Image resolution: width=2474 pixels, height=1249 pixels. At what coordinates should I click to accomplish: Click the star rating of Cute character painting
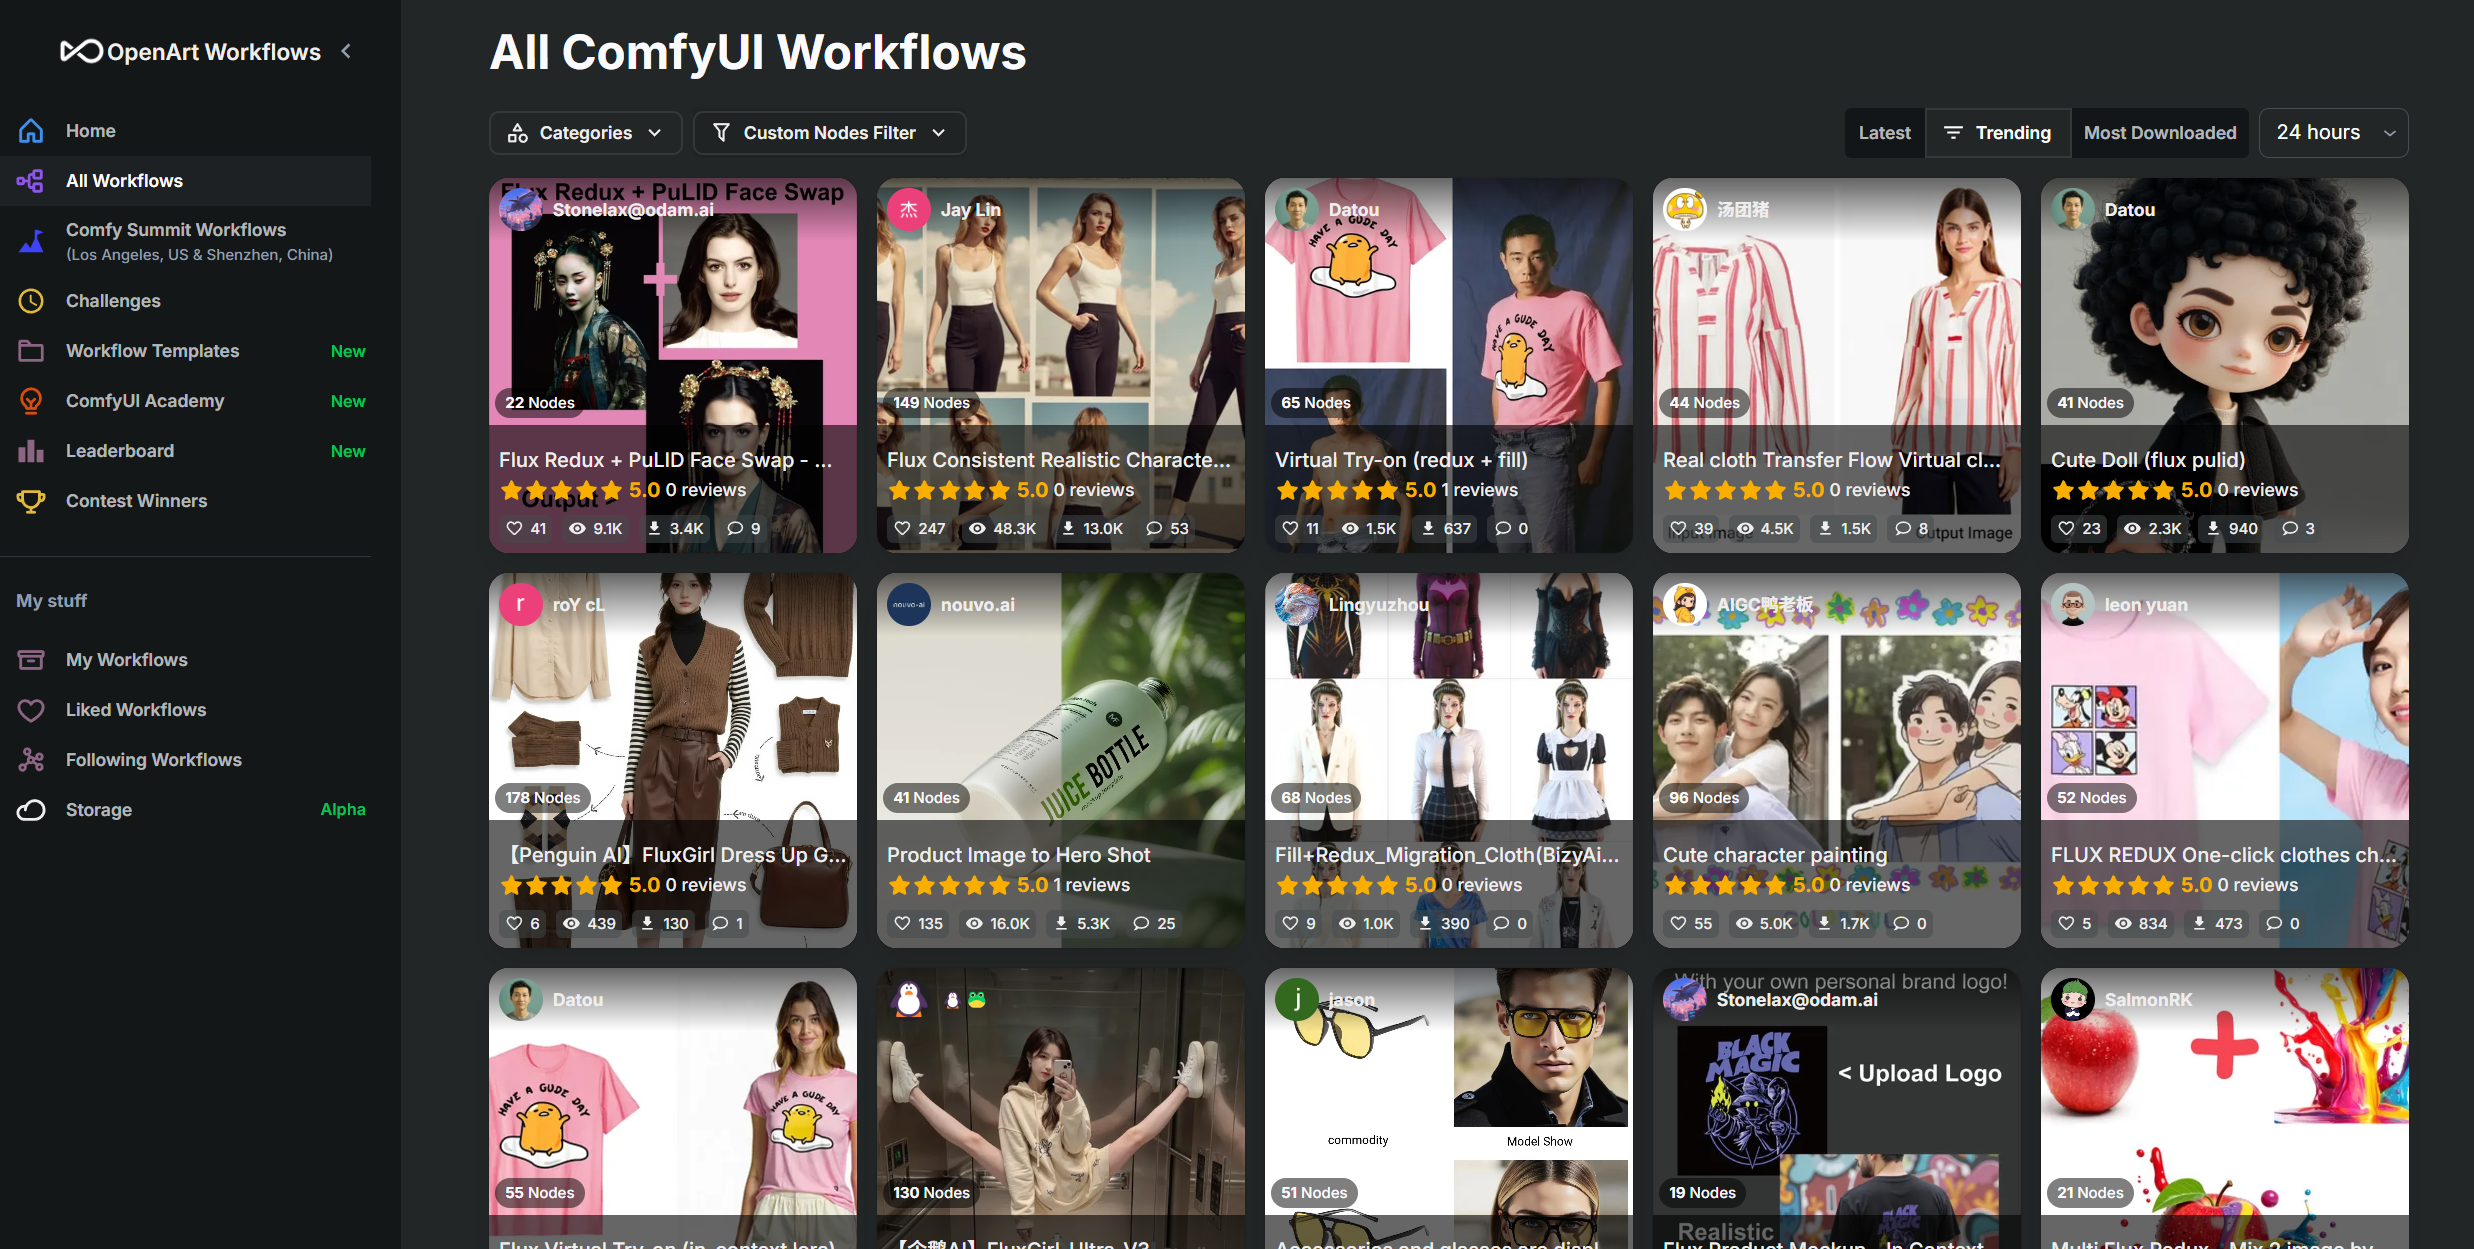click(1725, 885)
